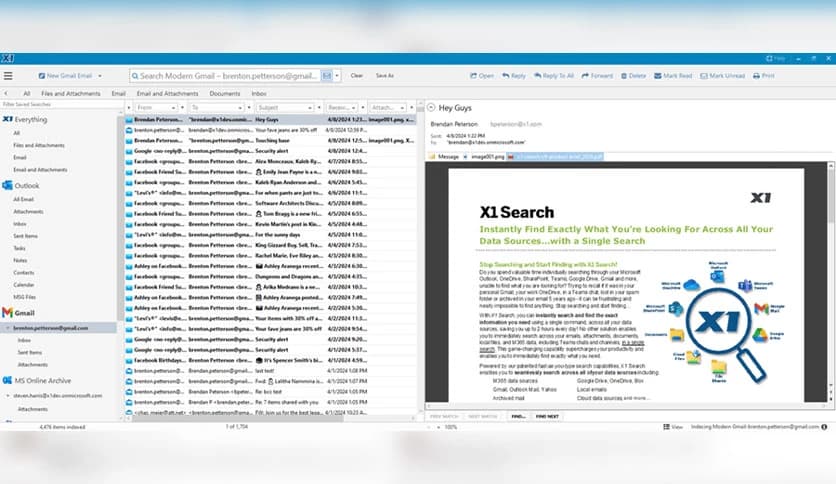Click the Help icon in title bar
Screen dimensions: 836x484
point(769,58)
